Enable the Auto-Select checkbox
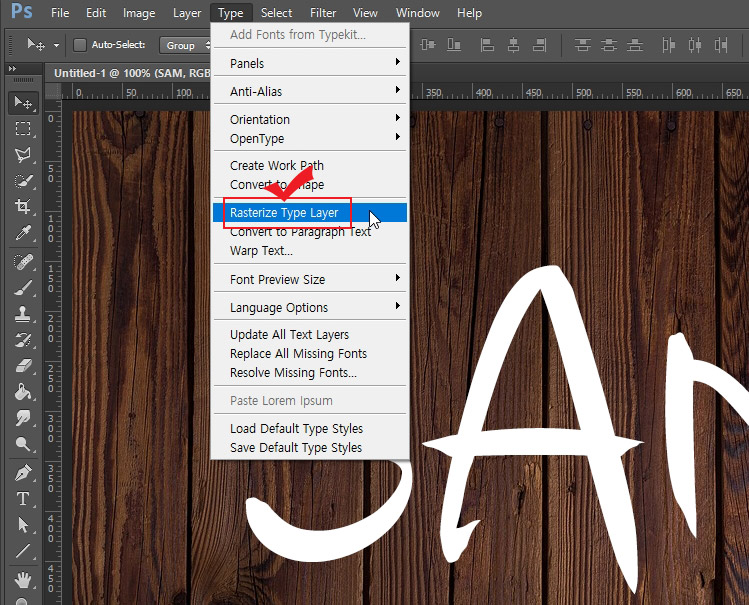The image size is (749, 605). 79,45
